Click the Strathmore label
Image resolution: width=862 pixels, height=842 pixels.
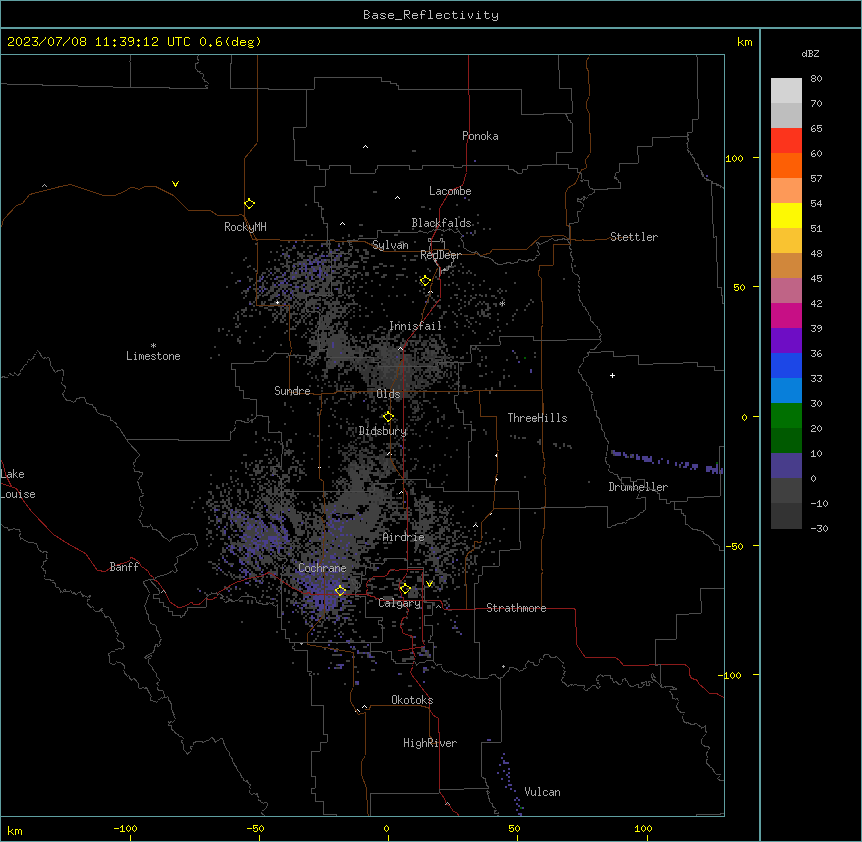516,608
